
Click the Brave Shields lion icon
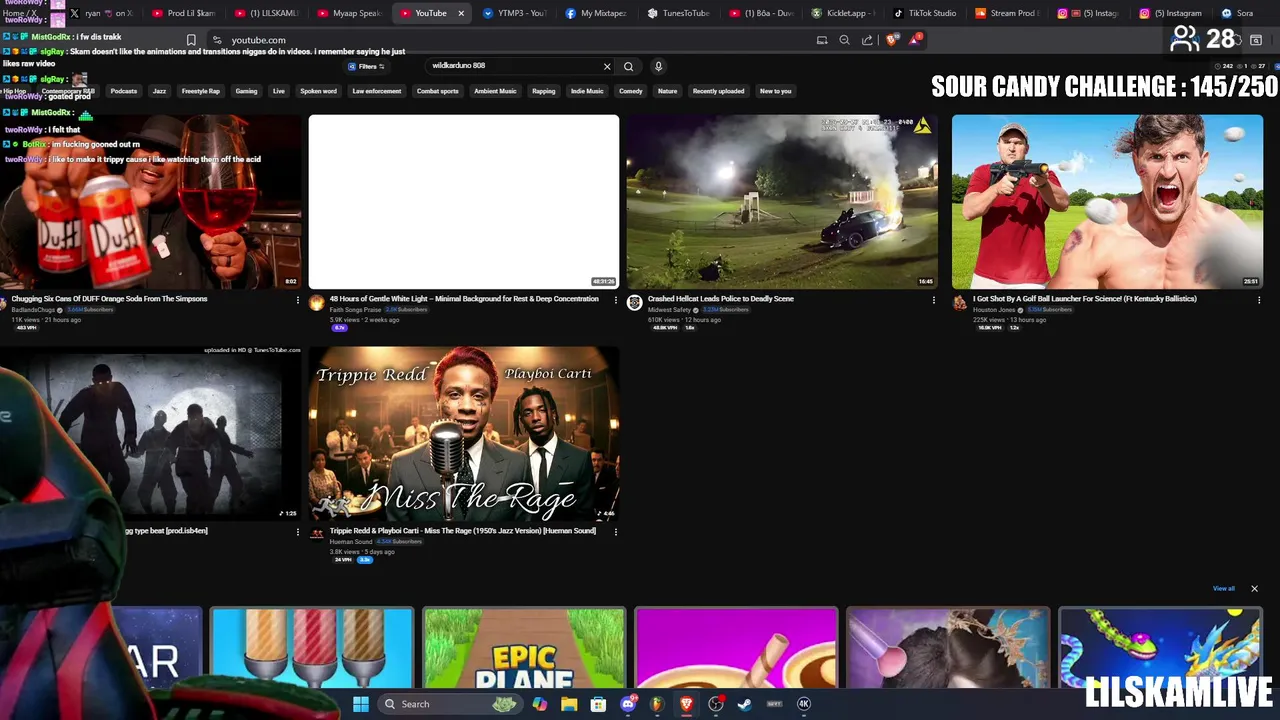[x=892, y=40]
